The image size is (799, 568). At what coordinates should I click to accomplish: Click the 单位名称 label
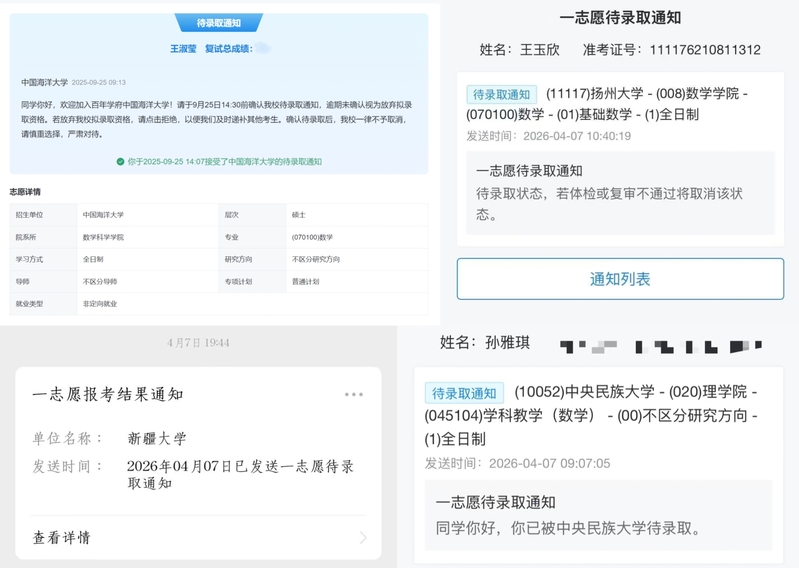67,438
